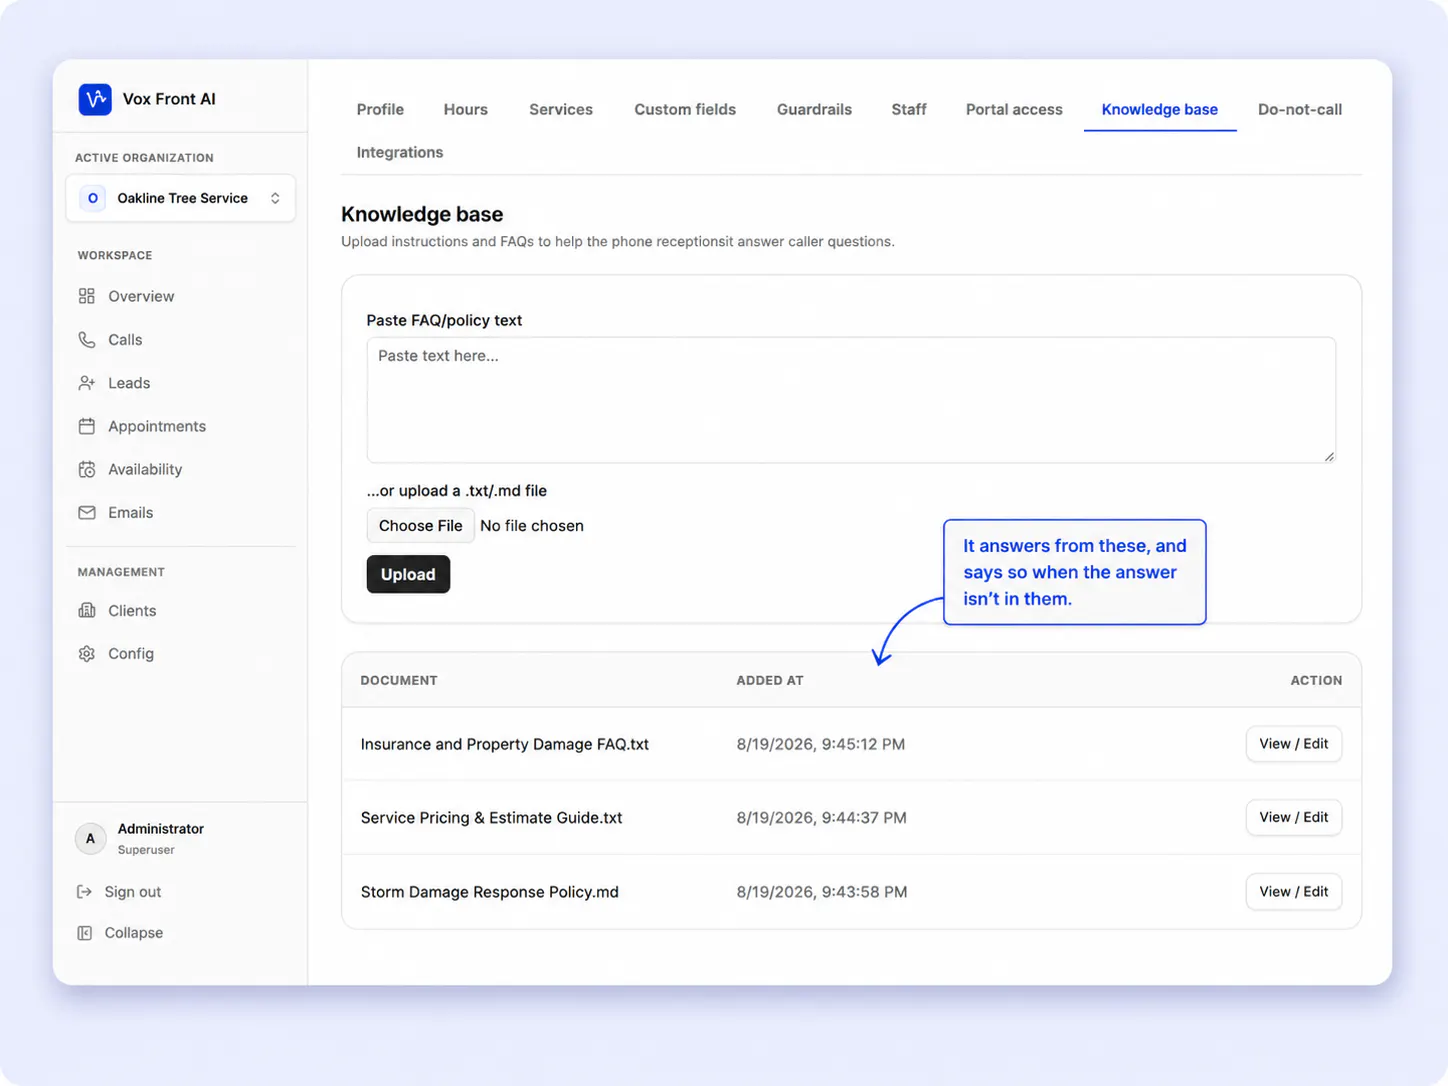Click the text area resize handle
This screenshot has height=1086, width=1448.
pyautogui.click(x=1329, y=456)
